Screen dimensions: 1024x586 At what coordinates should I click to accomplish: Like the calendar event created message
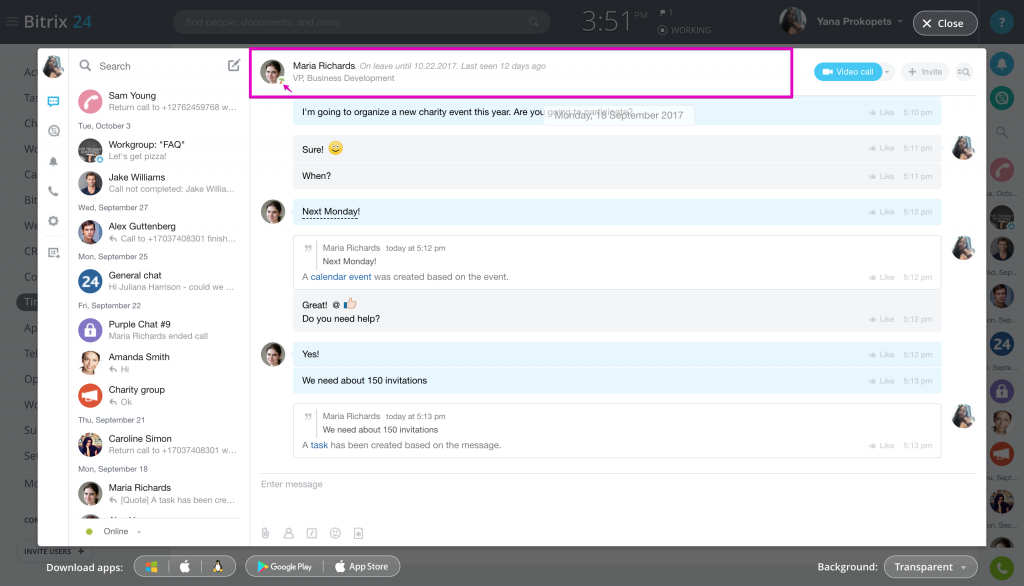coord(881,278)
